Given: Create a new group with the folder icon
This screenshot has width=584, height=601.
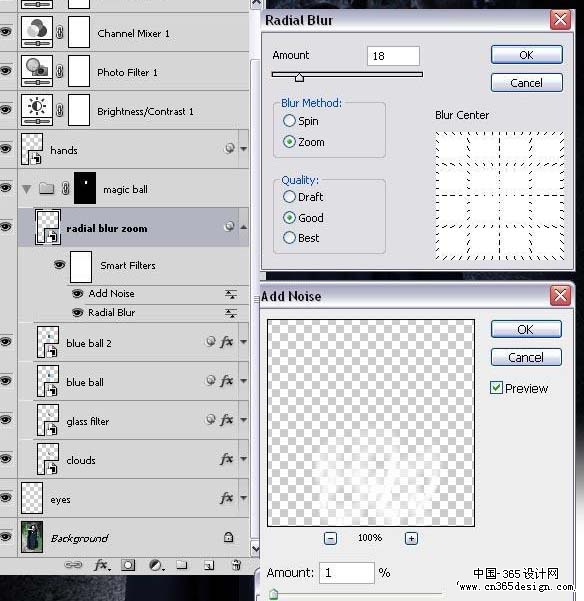Looking at the screenshot, I should click(x=182, y=565).
